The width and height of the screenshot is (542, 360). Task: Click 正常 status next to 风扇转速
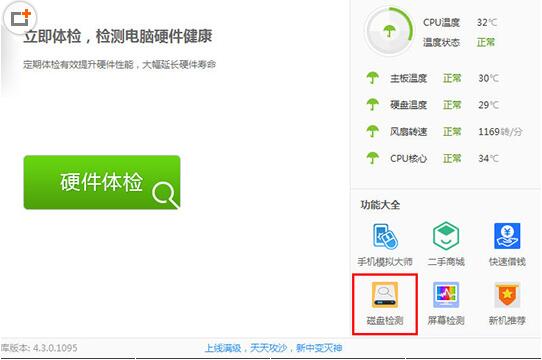[x=452, y=131]
